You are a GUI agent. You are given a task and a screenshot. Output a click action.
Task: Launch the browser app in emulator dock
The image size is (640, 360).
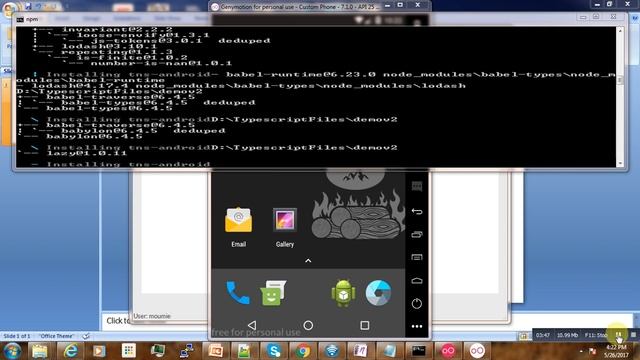(x=378, y=293)
